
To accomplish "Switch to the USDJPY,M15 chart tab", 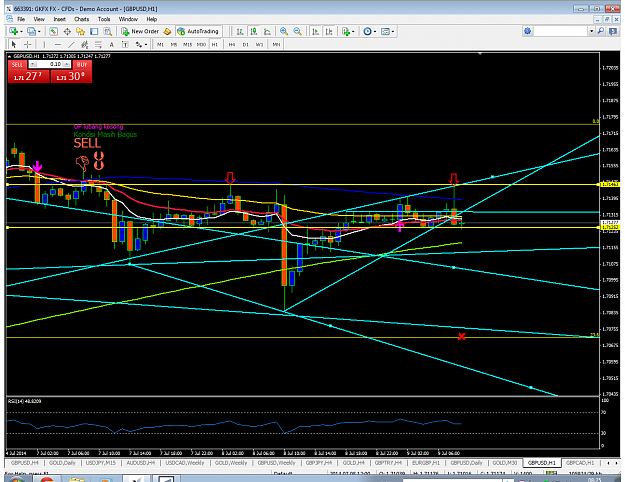I will coord(100,463).
